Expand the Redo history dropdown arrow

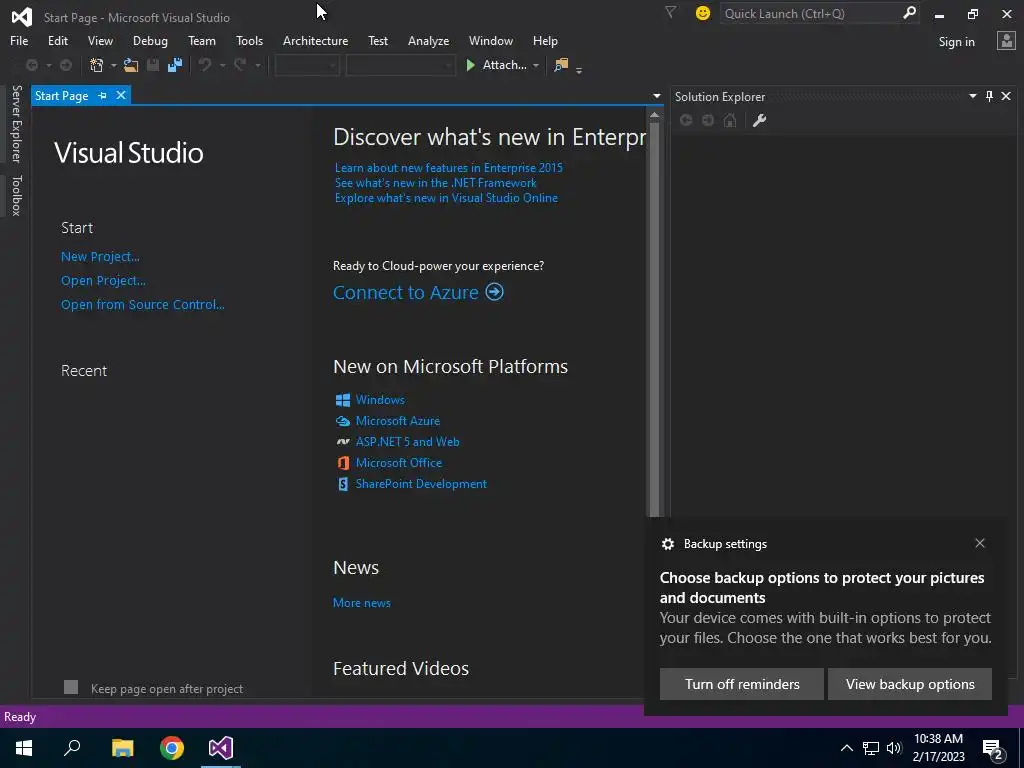pos(258,65)
